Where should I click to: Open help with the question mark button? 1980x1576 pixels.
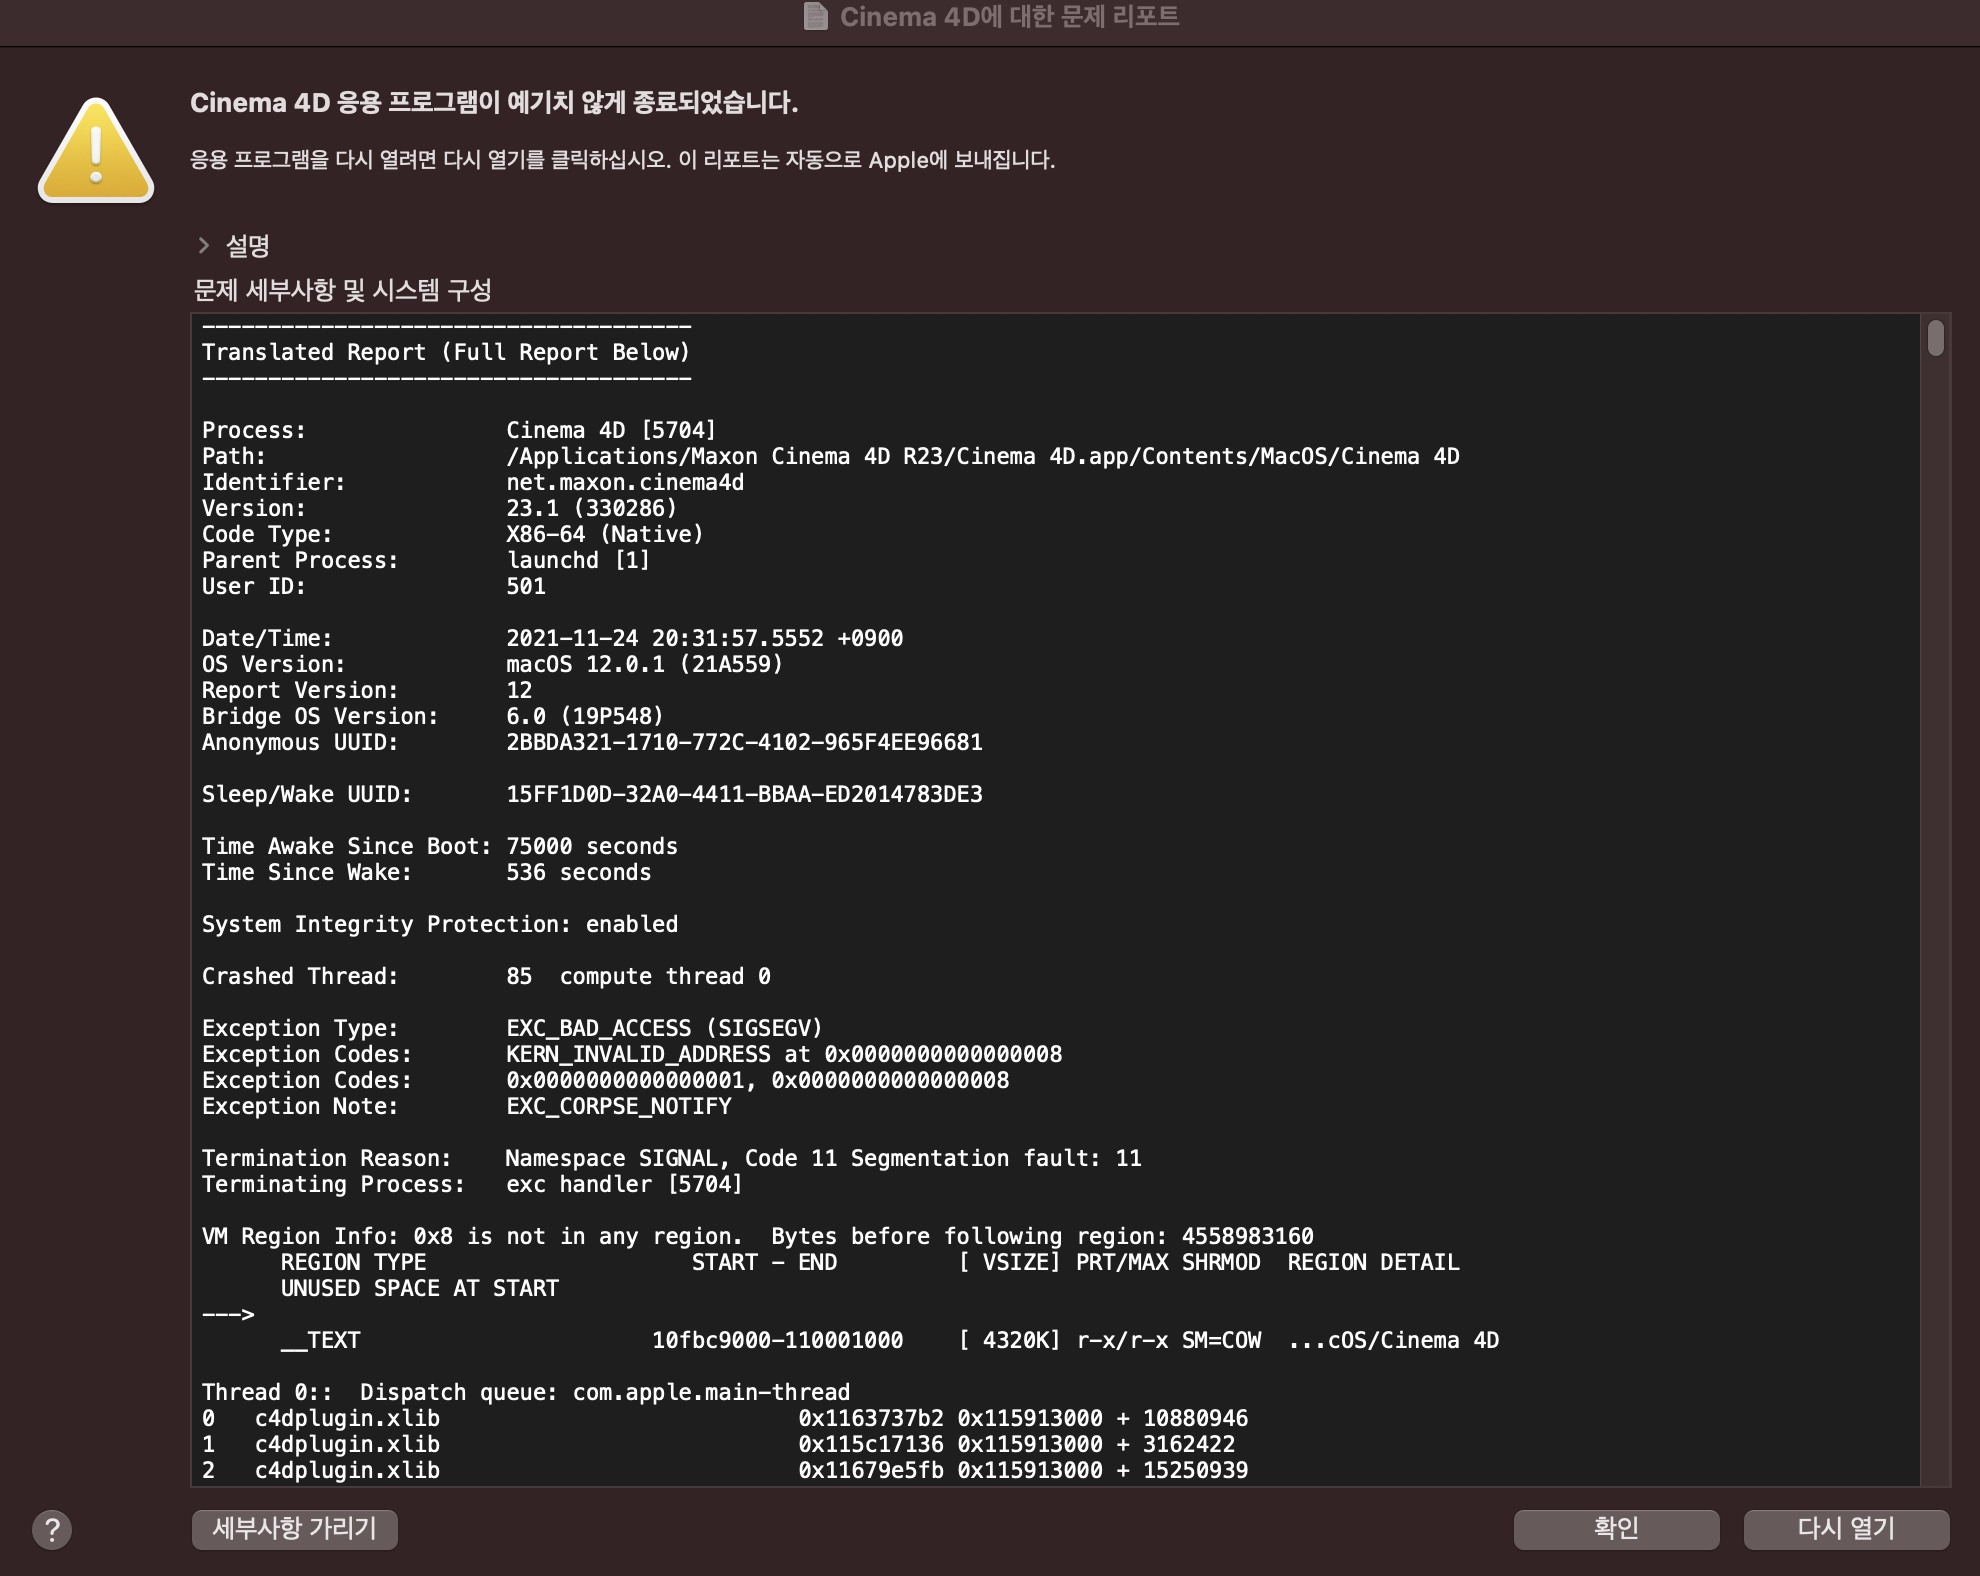[x=52, y=1529]
